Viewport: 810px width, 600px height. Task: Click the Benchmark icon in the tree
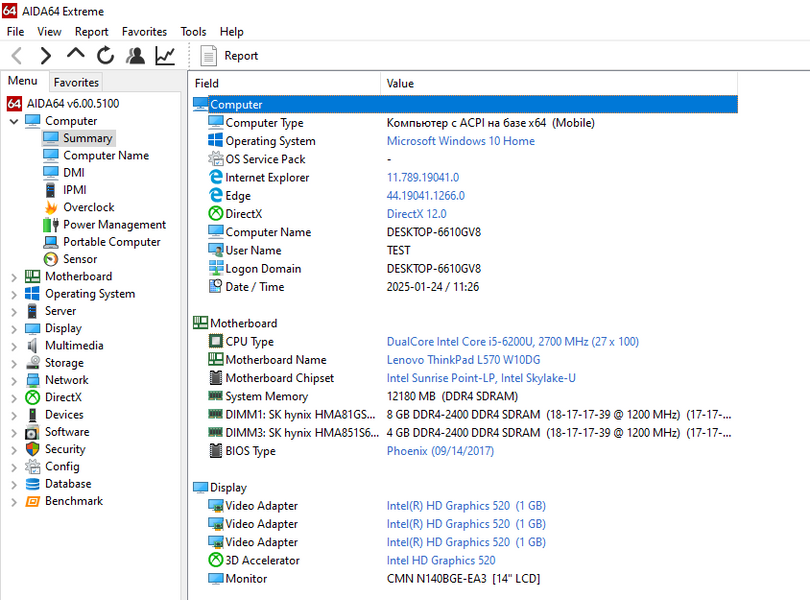(33, 501)
